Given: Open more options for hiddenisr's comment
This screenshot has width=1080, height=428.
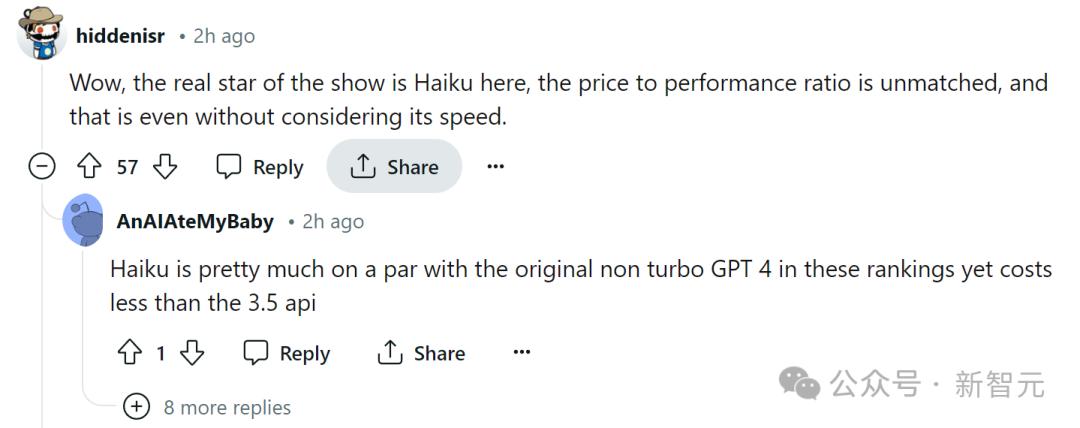Looking at the screenshot, I should click(495, 167).
